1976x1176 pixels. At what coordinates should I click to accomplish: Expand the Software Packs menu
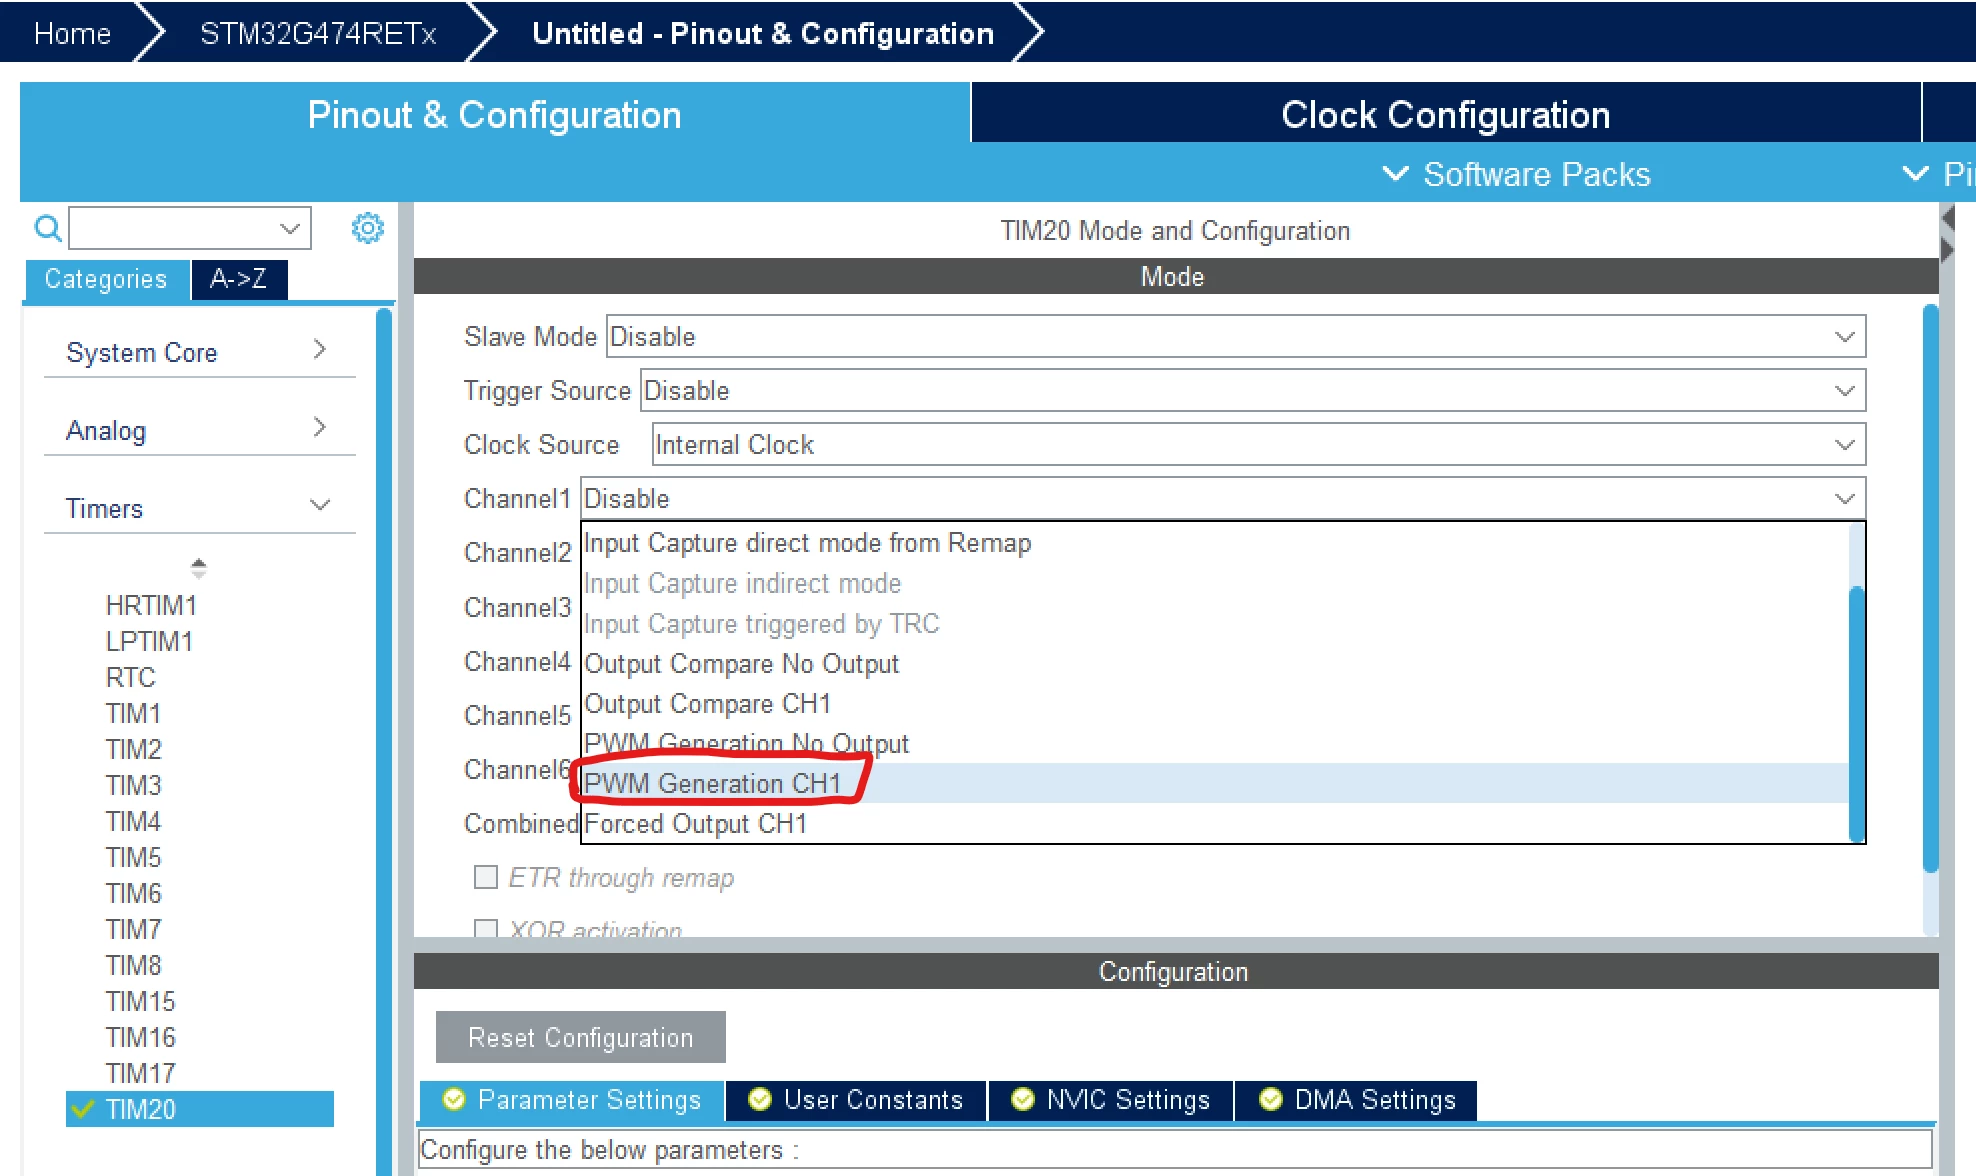[x=1516, y=174]
